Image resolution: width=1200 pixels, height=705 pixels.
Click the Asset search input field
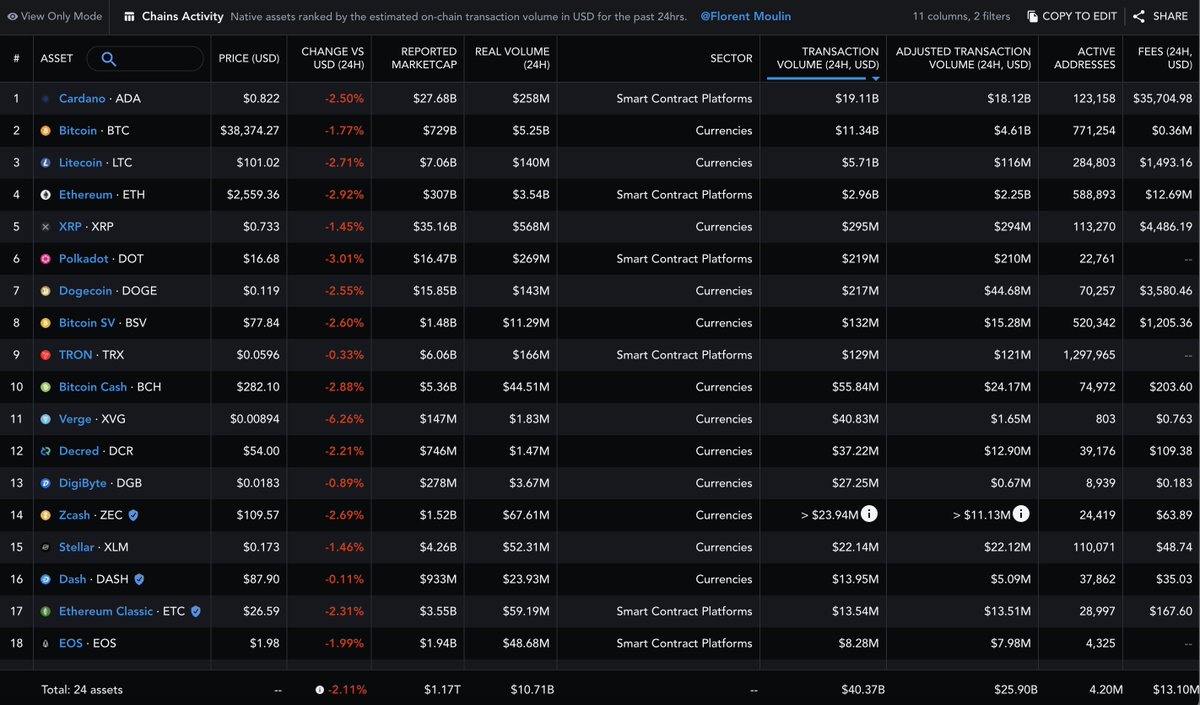(x=147, y=59)
